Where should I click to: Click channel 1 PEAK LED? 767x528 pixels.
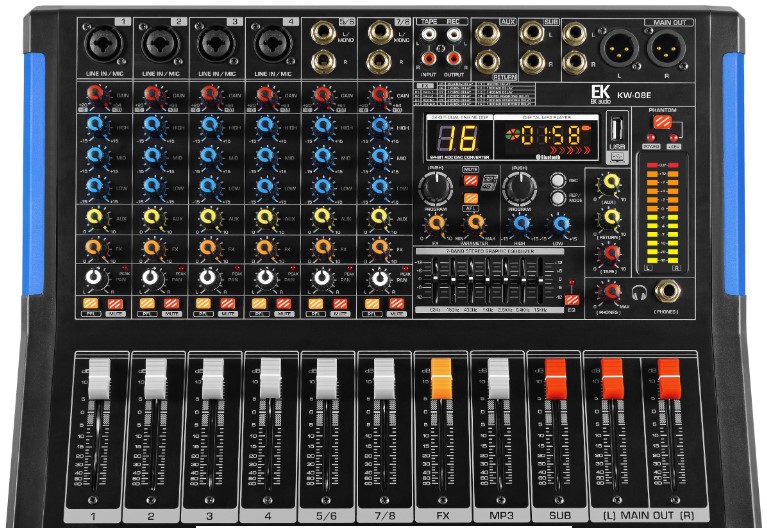pyautogui.click(x=125, y=268)
